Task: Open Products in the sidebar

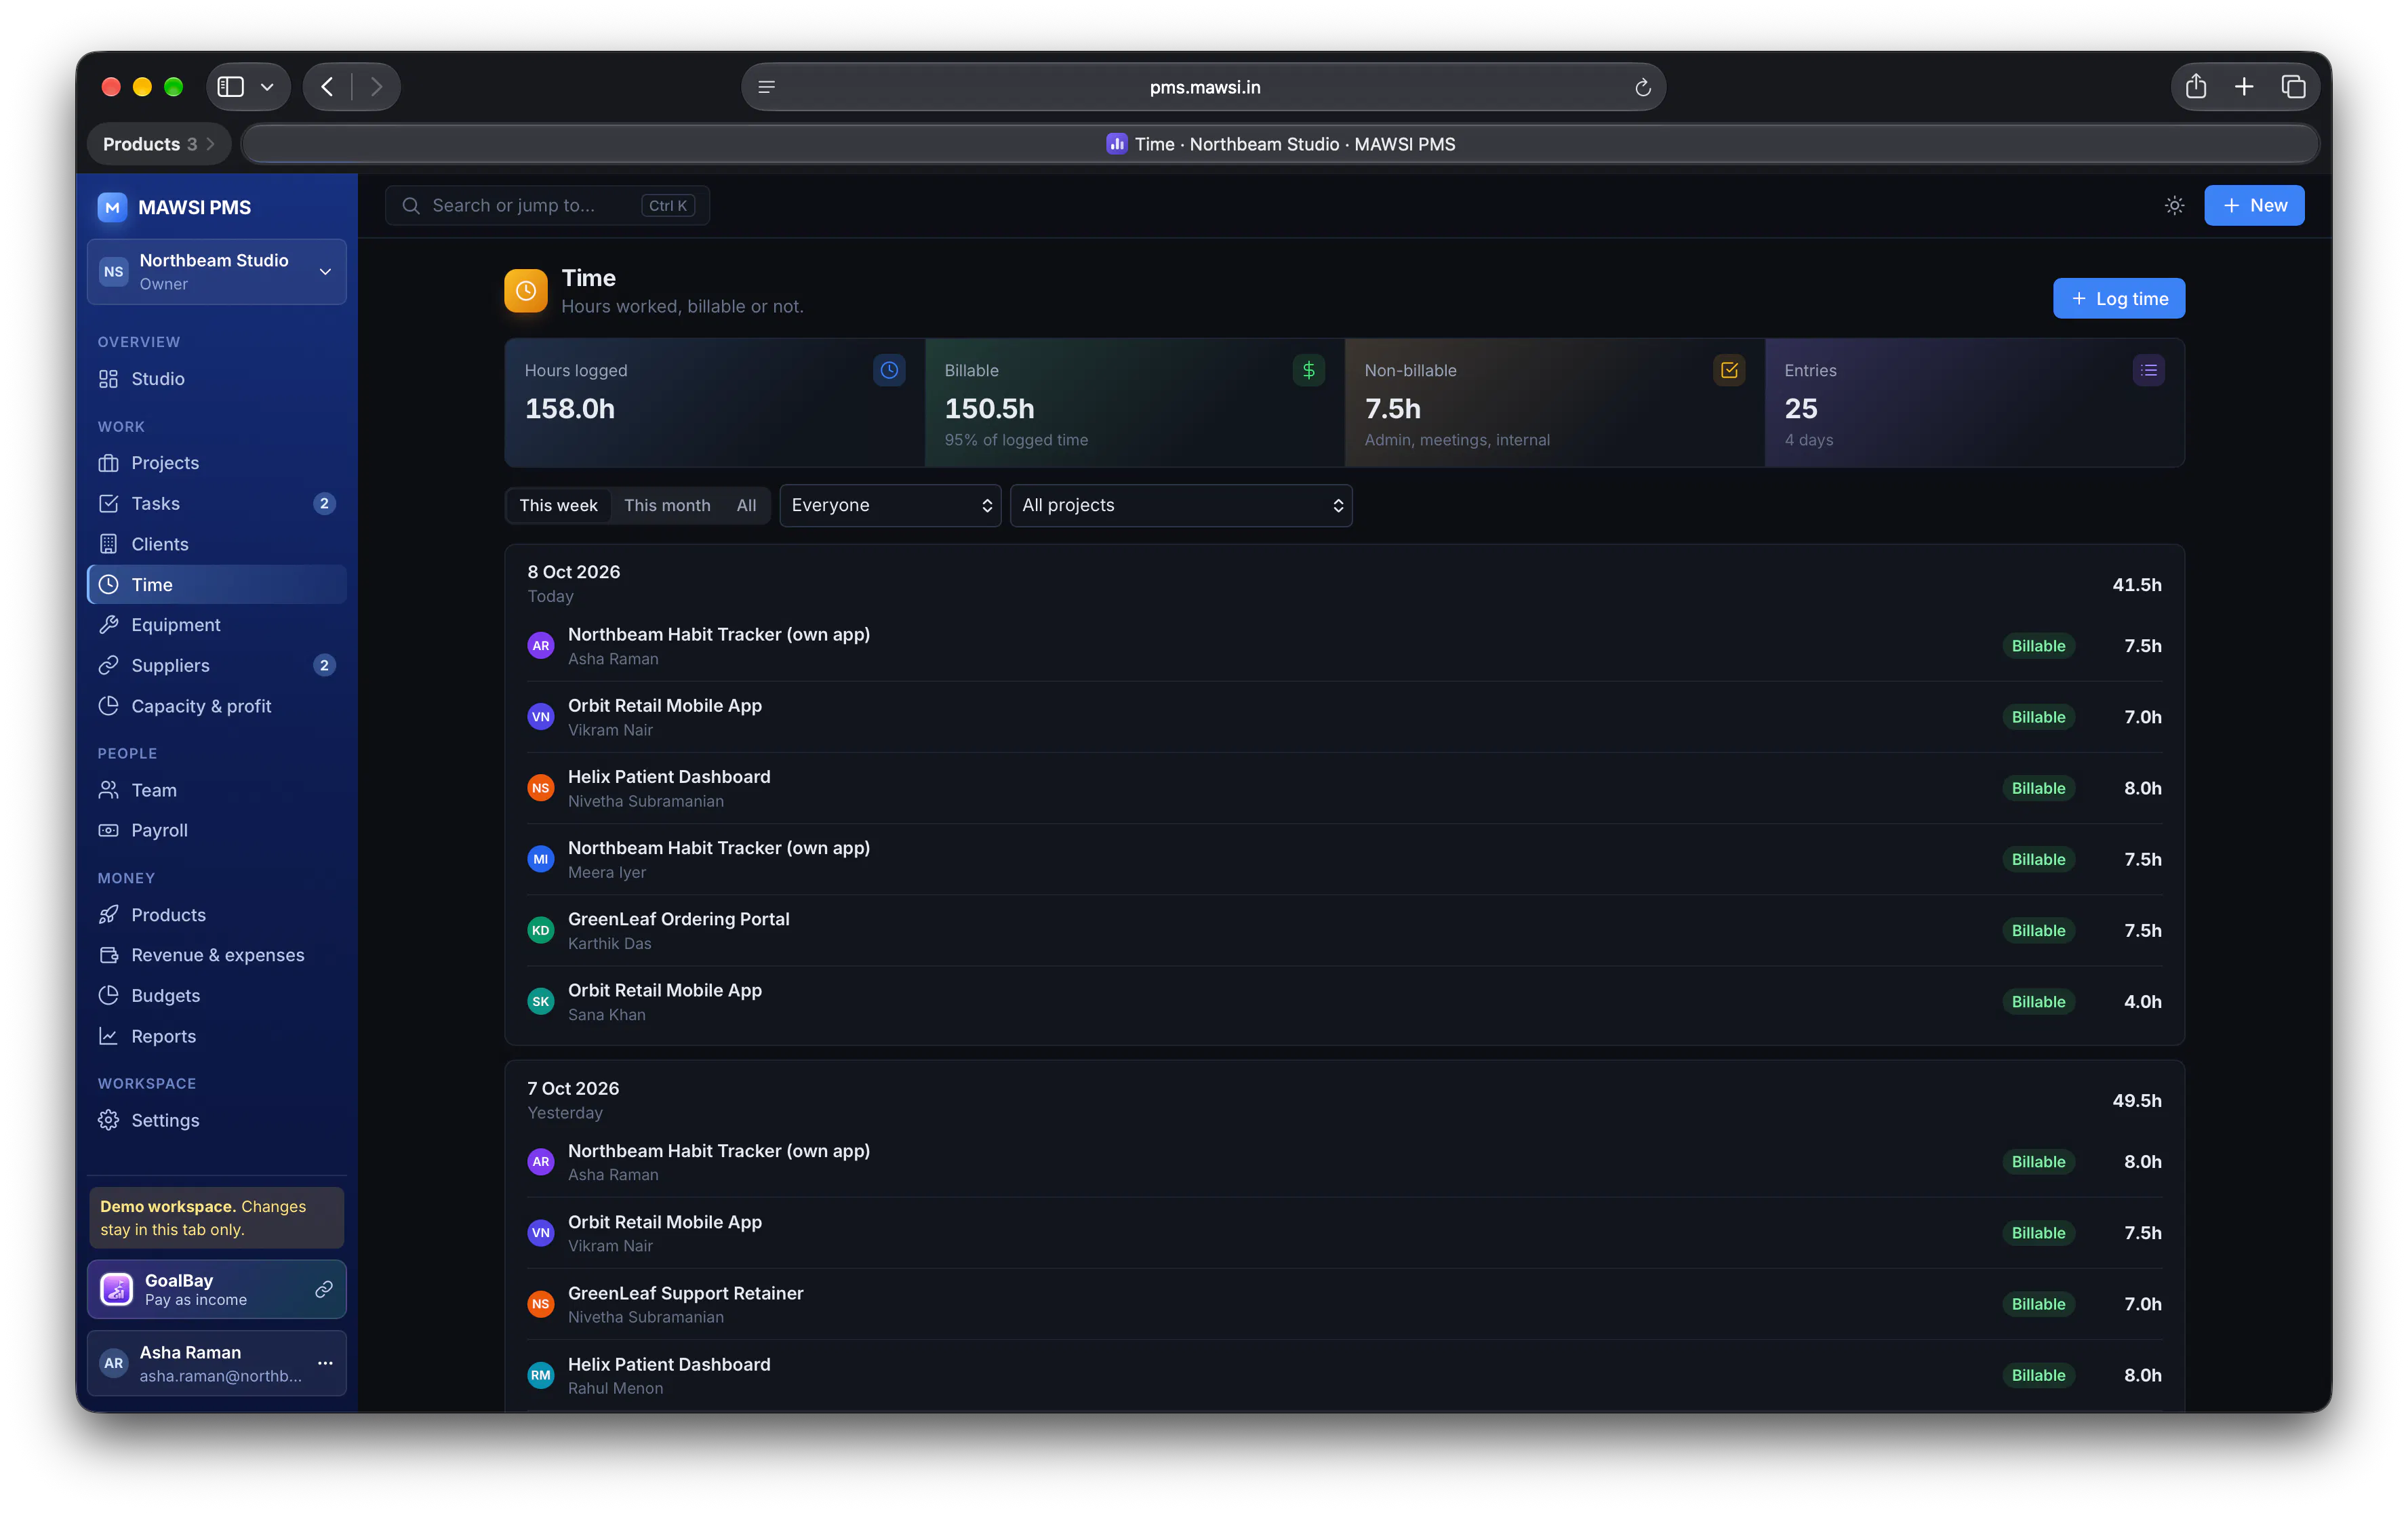Action: click(x=217, y=915)
